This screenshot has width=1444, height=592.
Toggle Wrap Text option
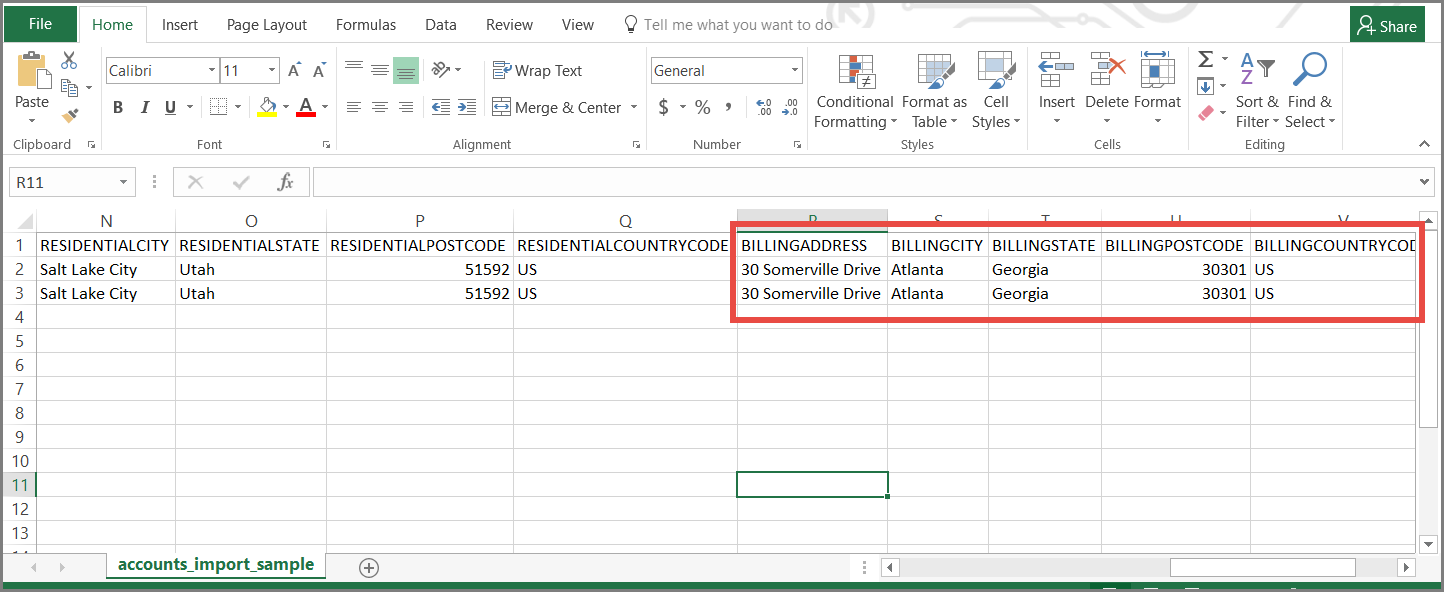pos(537,71)
